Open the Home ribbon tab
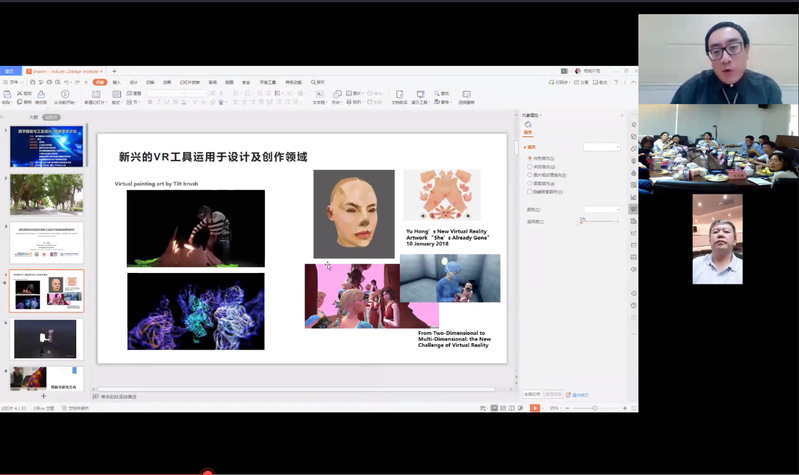Viewport: 799px width, 475px height. 100,82
